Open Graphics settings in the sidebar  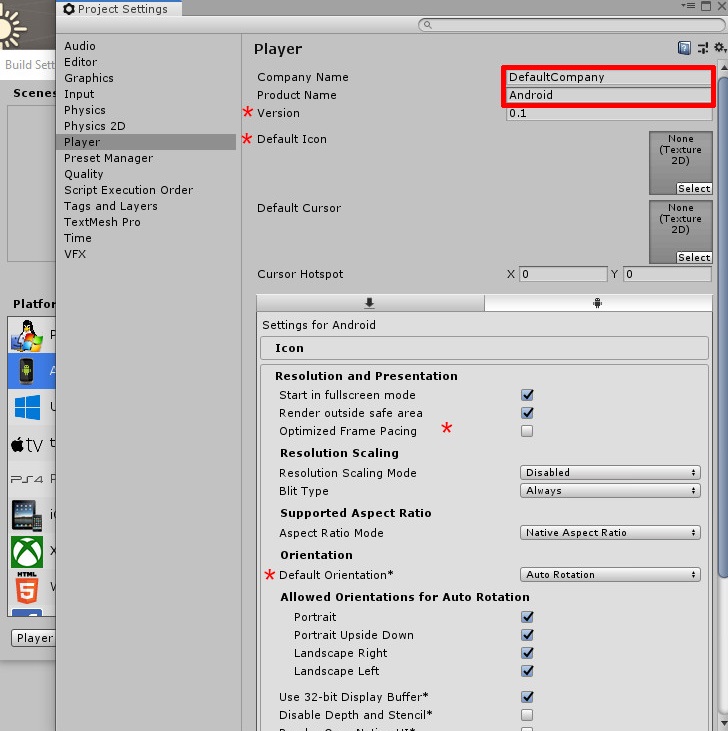89,78
